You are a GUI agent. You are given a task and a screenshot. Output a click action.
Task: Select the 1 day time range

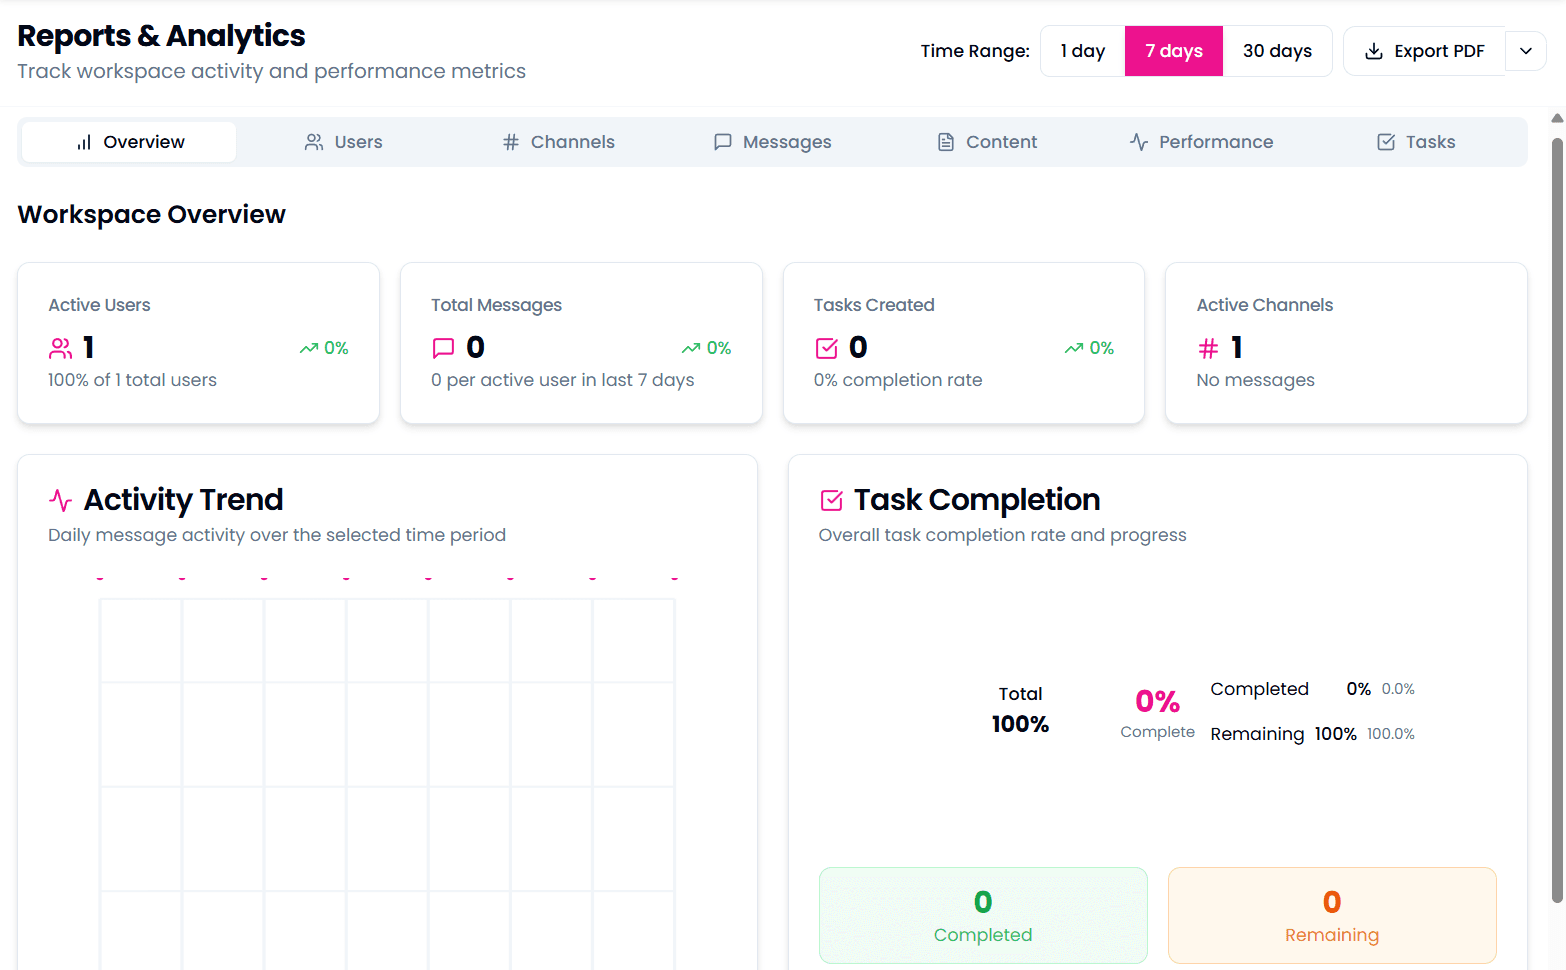pos(1082,50)
